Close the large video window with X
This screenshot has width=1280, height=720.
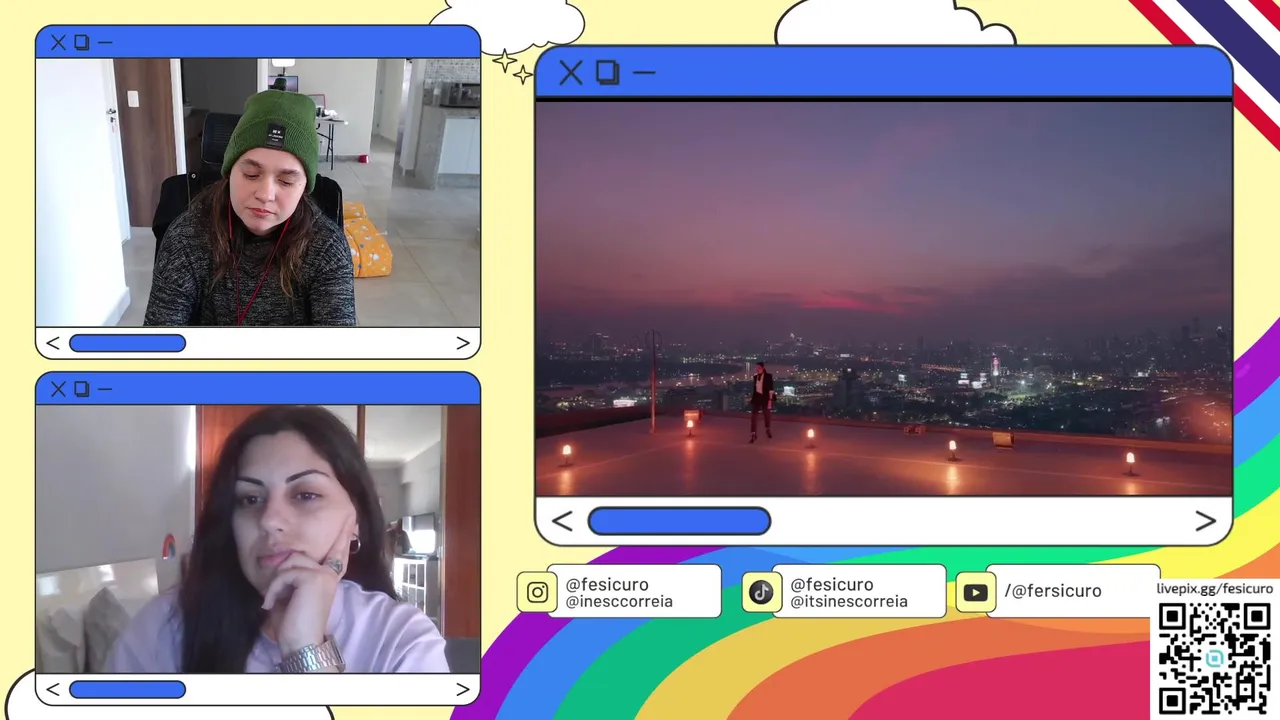coord(570,72)
